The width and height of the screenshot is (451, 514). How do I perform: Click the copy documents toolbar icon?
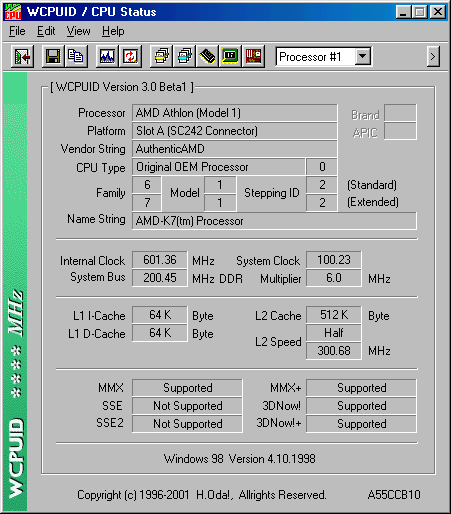coord(76,56)
